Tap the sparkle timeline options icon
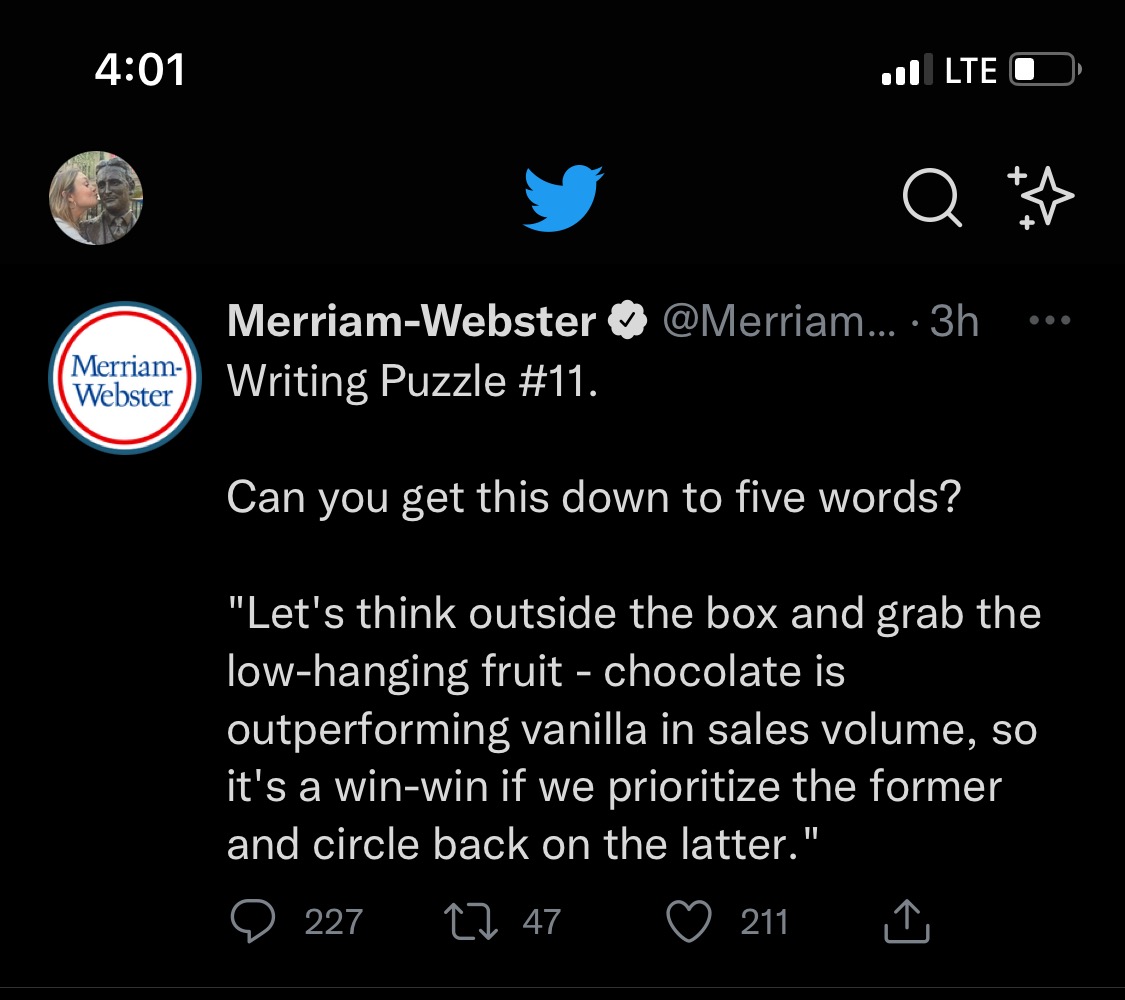This screenshot has width=1125, height=1000. [1040, 198]
